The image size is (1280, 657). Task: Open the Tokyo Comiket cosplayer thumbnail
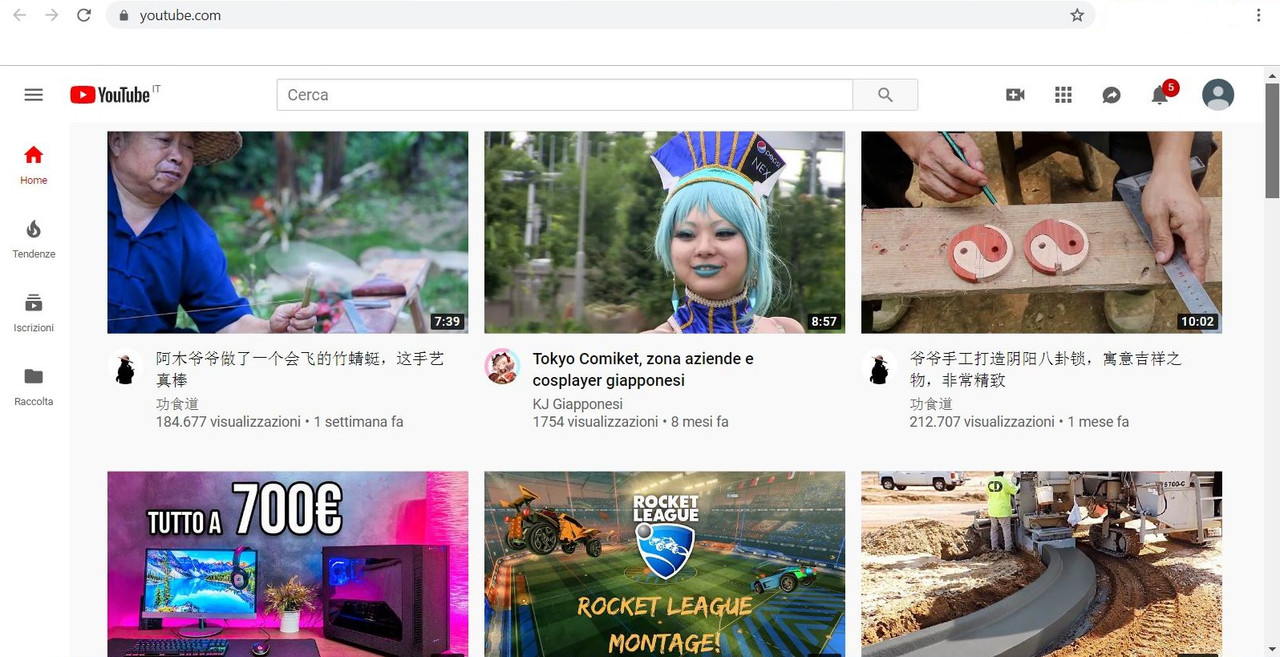coord(664,232)
